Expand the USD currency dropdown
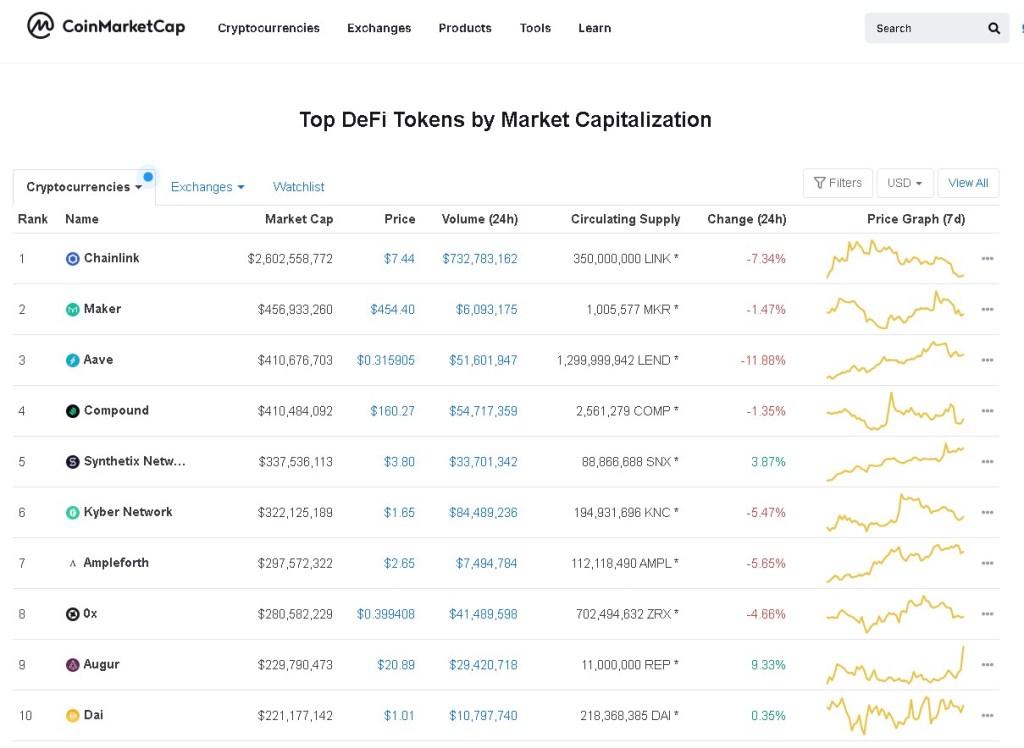 point(905,183)
